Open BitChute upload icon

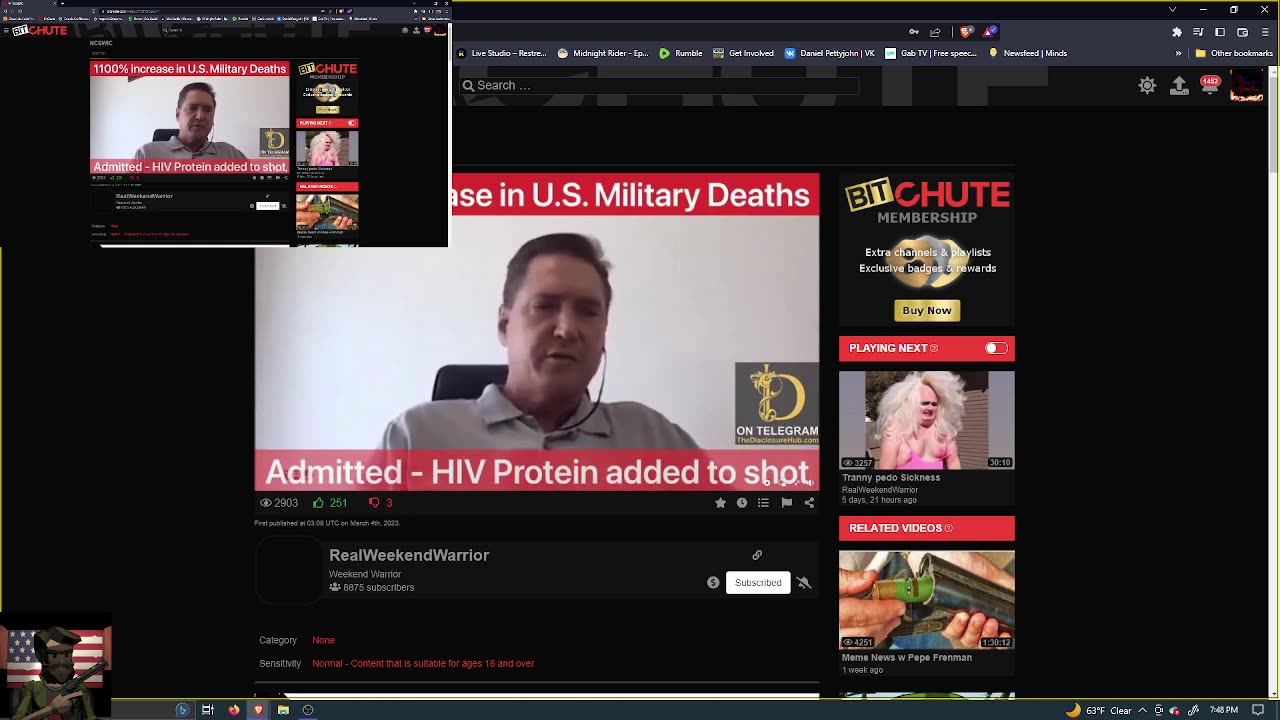pos(1179,86)
